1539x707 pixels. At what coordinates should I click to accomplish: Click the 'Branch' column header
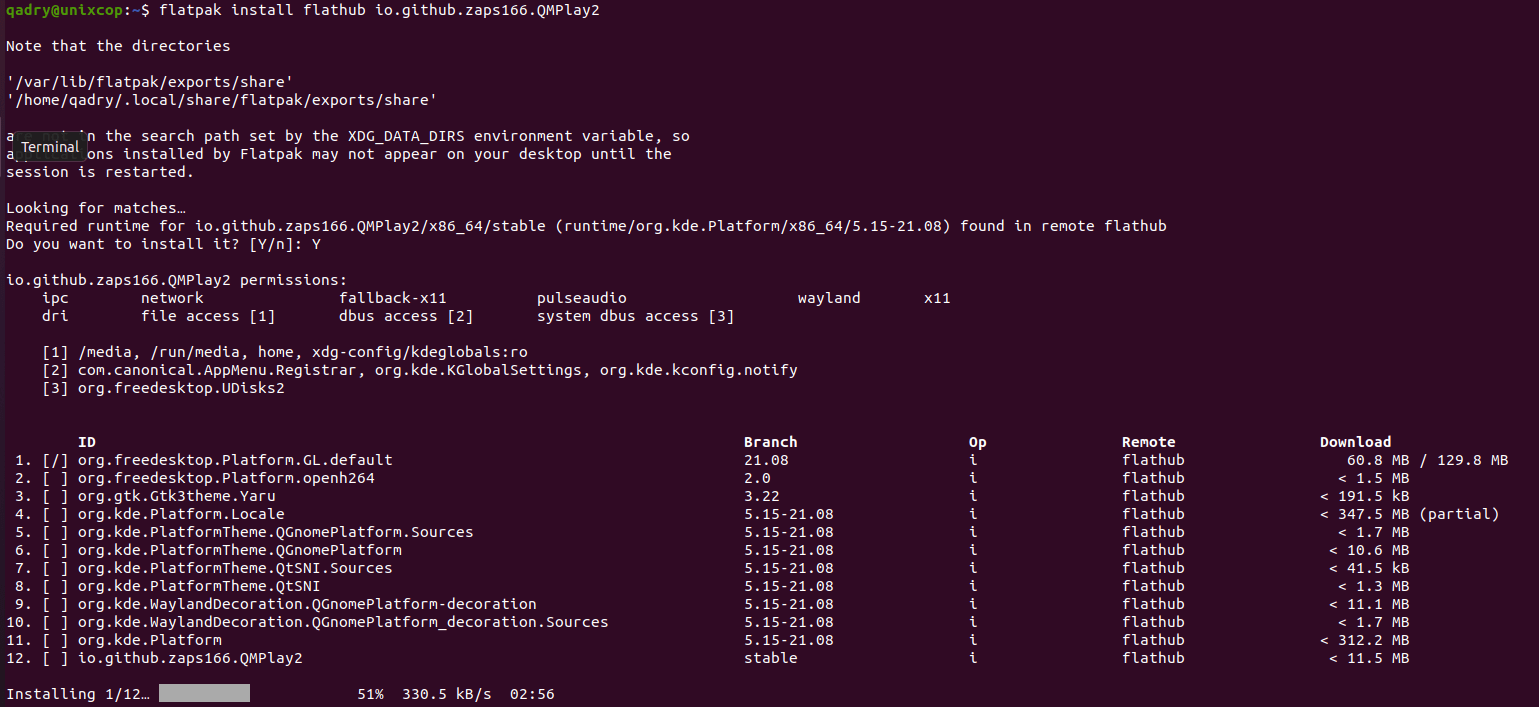771,442
